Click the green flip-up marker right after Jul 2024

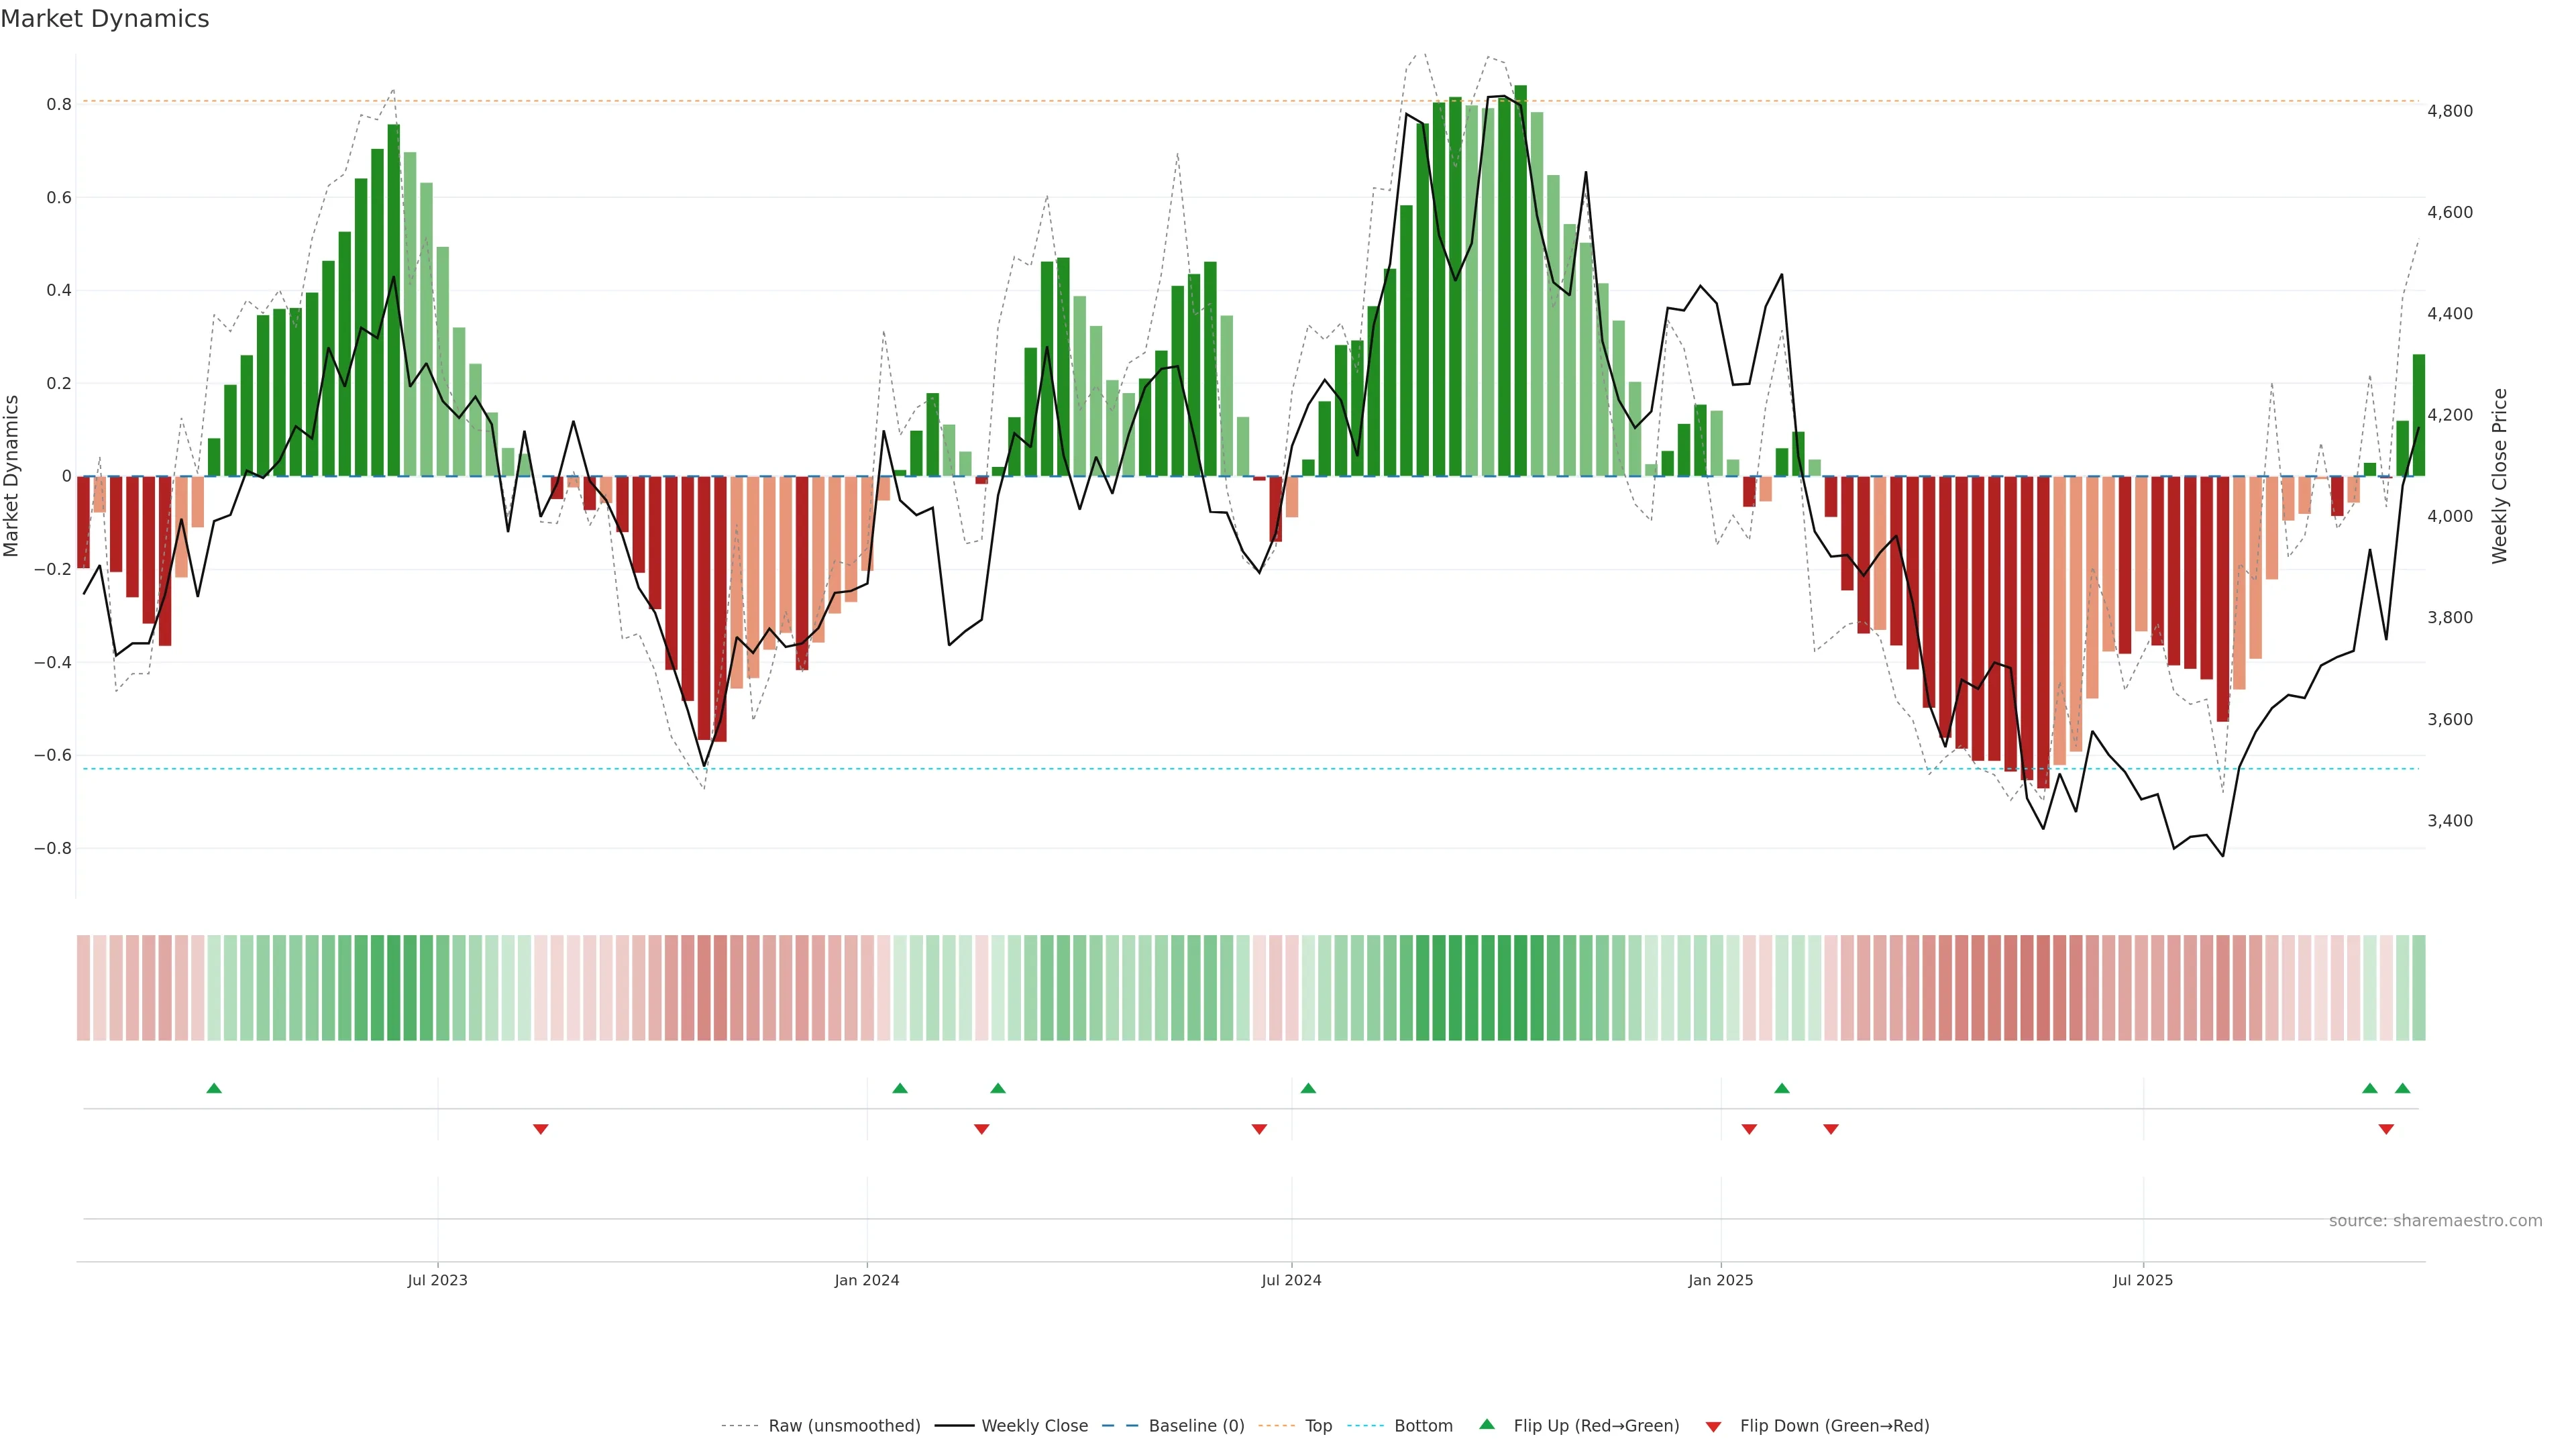(x=1308, y=1088)
